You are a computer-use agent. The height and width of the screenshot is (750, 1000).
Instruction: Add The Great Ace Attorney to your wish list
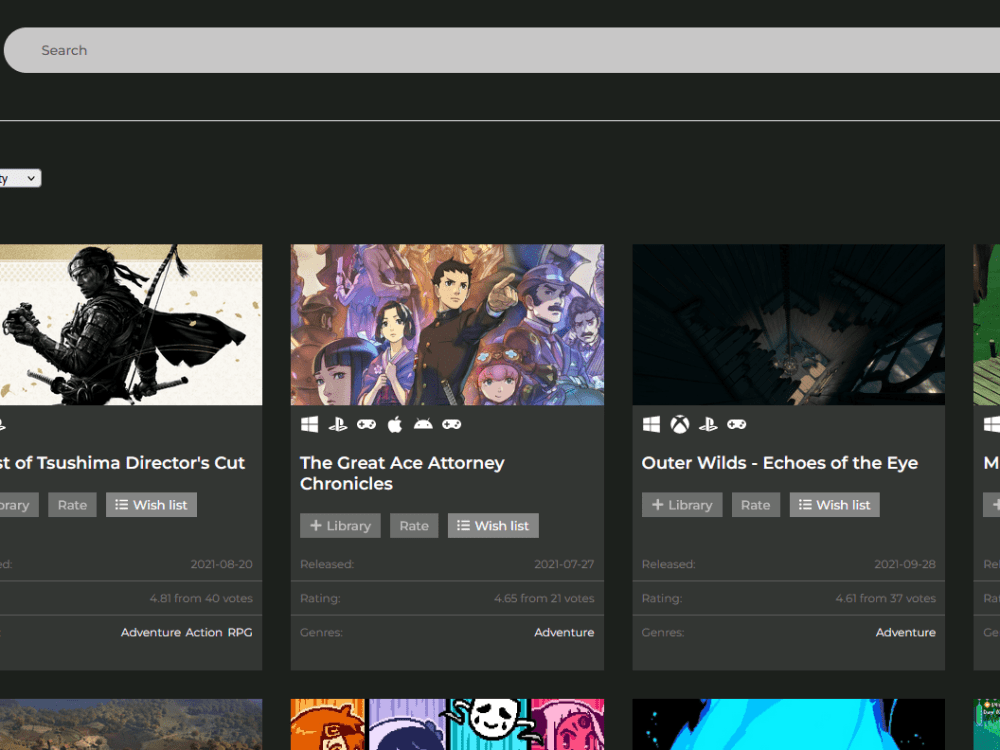pyautogui.click(x=492, y=525)
